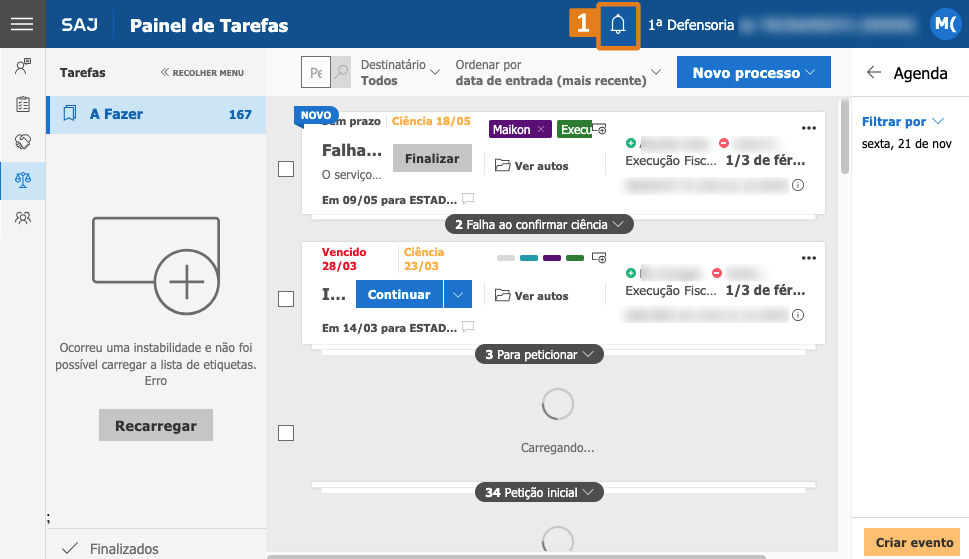This screenshot has width=969, height=559.
Task: Click the Falha... task title
Action: (x=352, y=150)
